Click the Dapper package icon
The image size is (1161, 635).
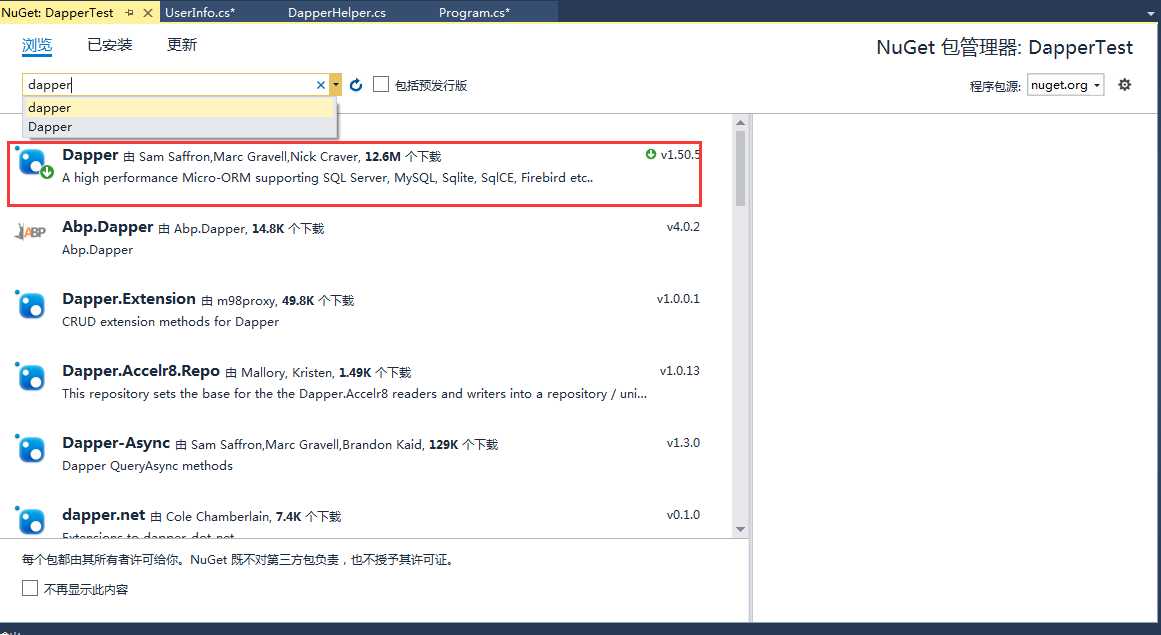click(x=33, y=163)
